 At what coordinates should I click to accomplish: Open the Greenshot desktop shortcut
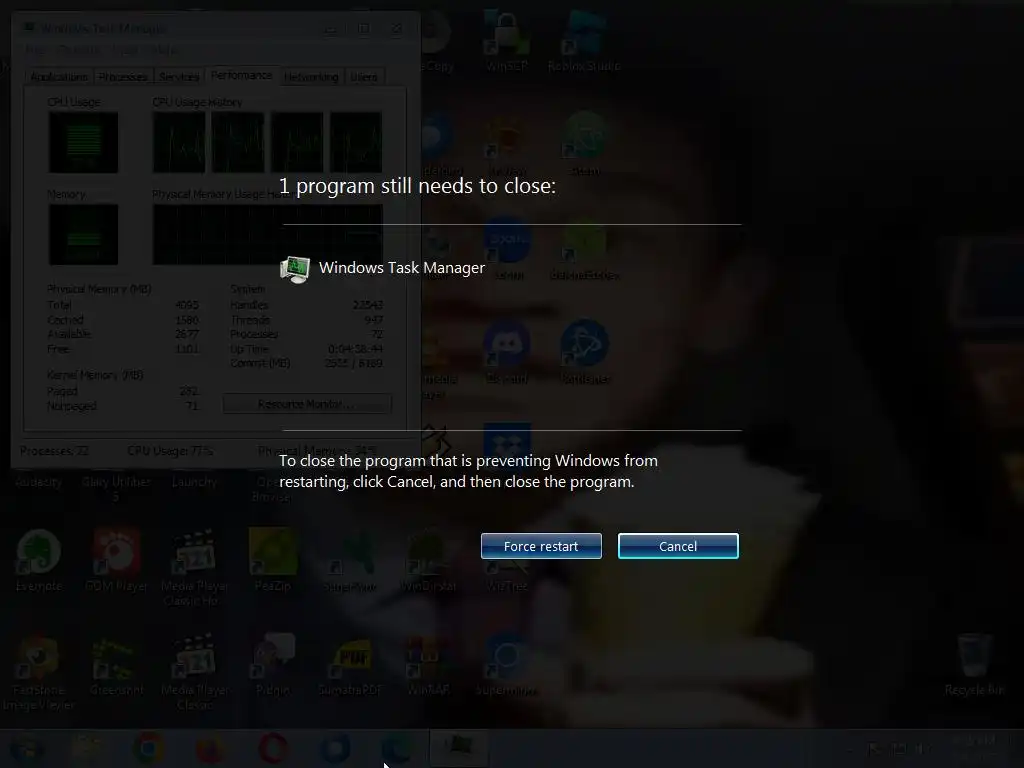(x=116, y=667)
